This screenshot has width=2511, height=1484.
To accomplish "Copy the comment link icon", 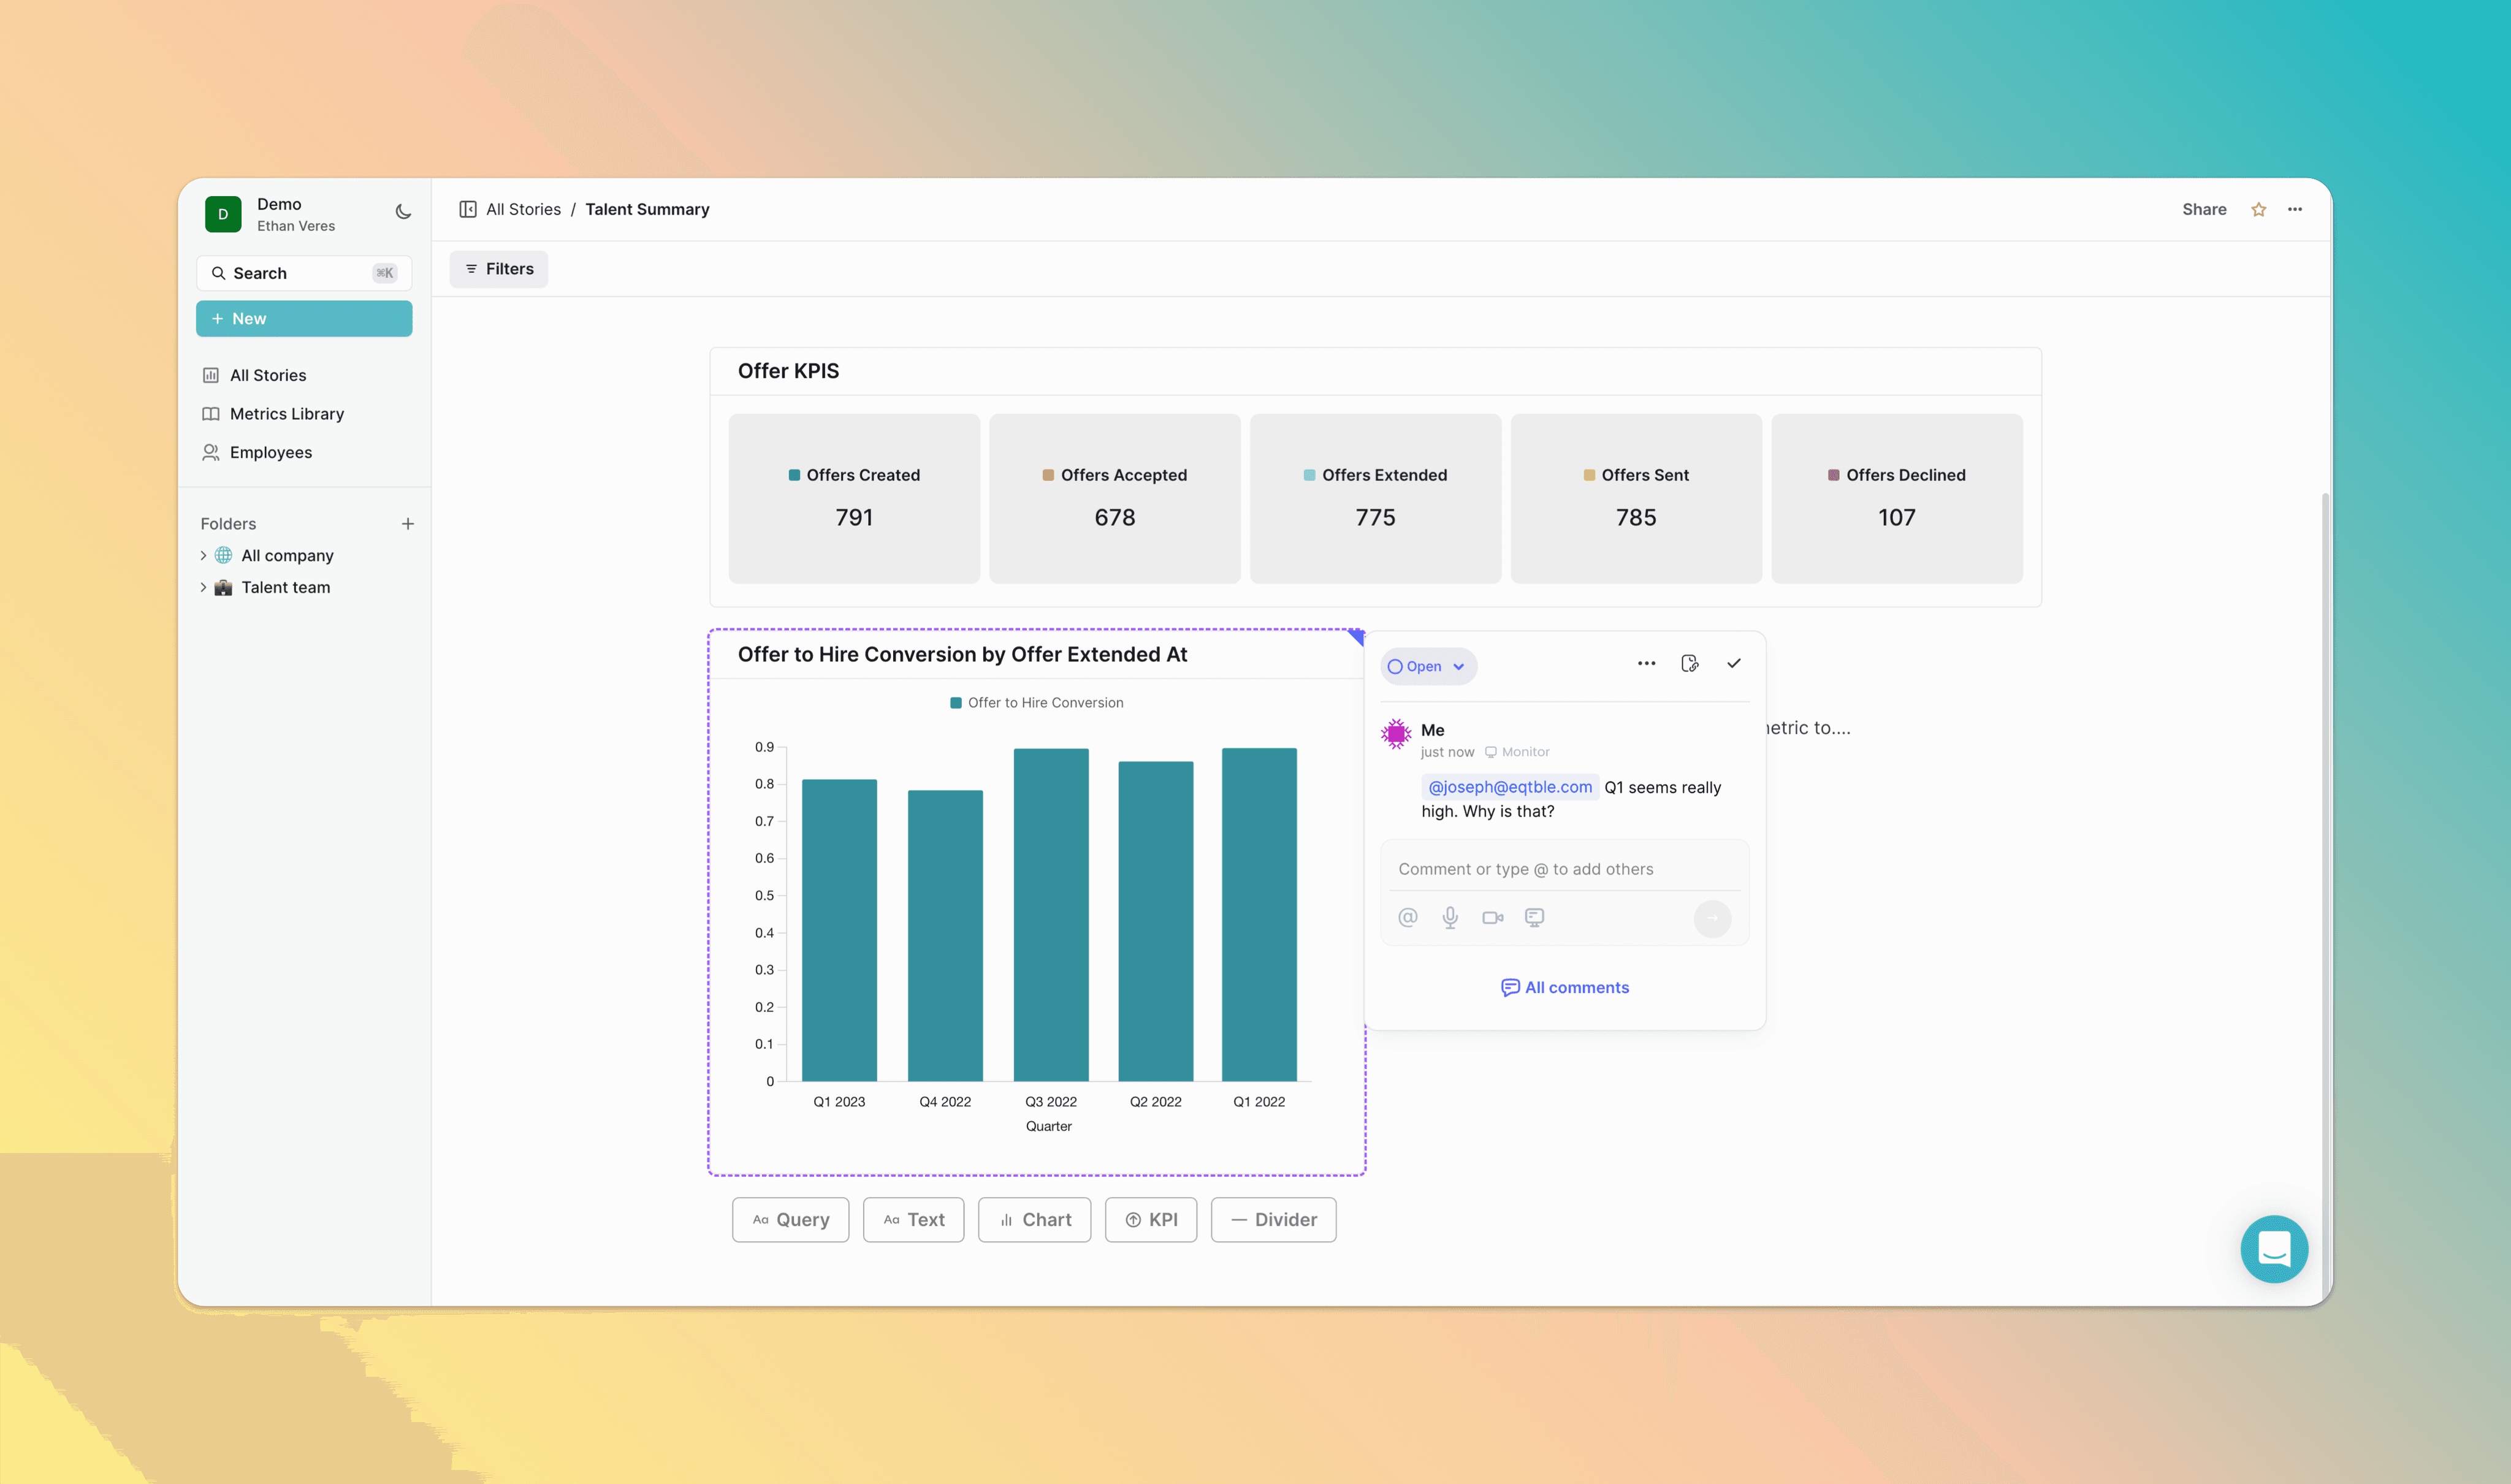I will pyautogui.click(x=1690, y=663).
